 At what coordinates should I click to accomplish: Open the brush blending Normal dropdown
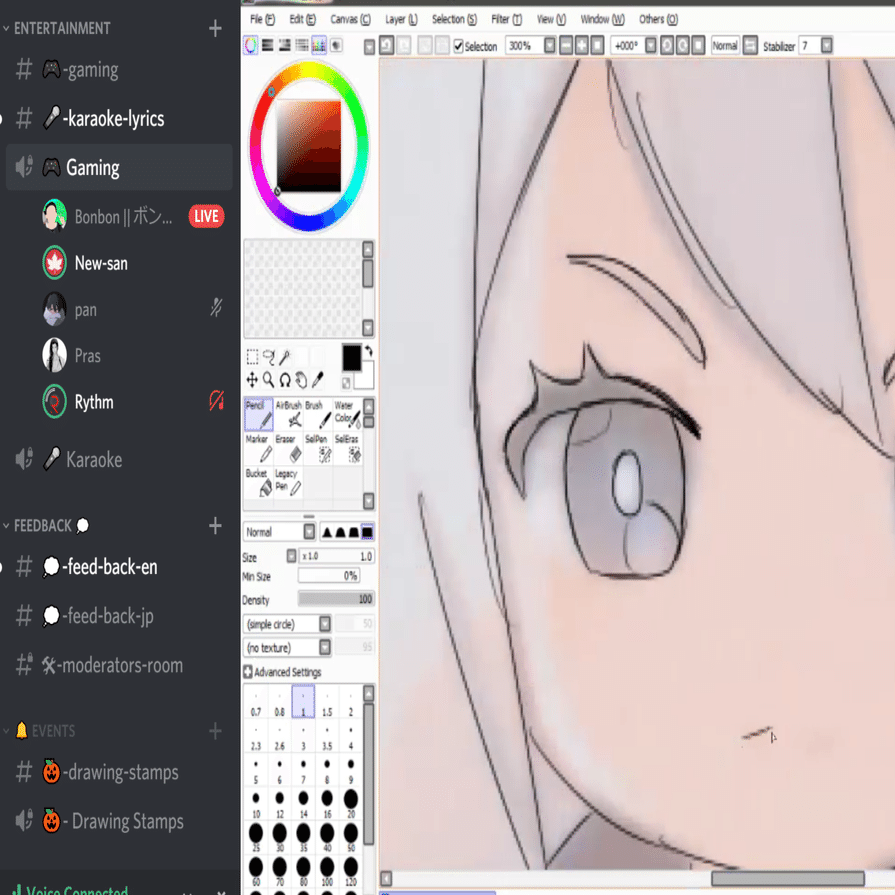coord(309,532)
